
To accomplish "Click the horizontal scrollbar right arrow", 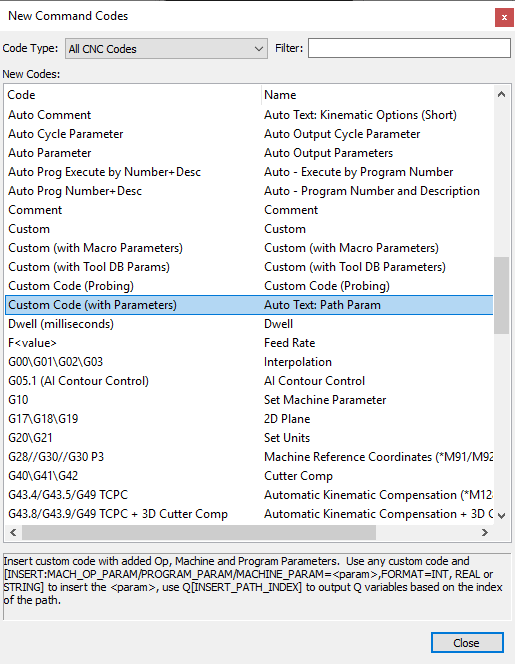I will [485, 532].
